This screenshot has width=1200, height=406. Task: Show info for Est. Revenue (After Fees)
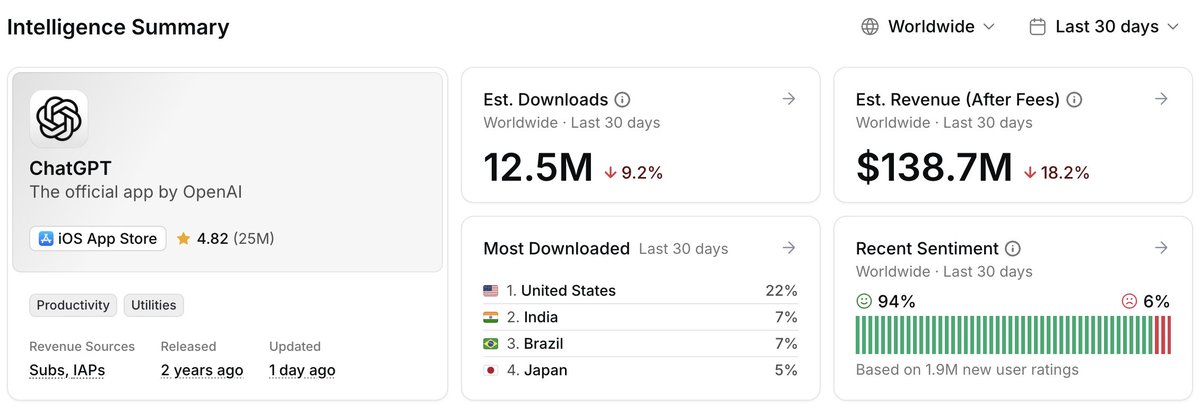[x=1075, y=100]
